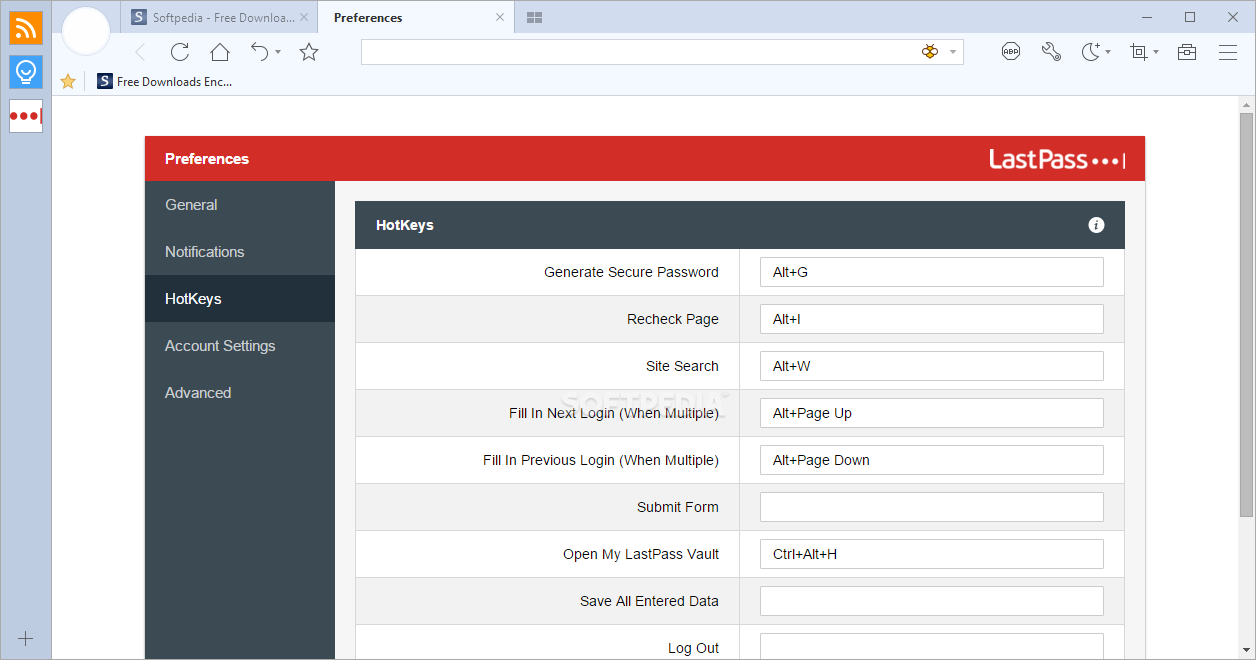This screenshot has height=660, width=1256.
Task: Click the 'Open My LastPass Vault' label
Action: (641, 554)
